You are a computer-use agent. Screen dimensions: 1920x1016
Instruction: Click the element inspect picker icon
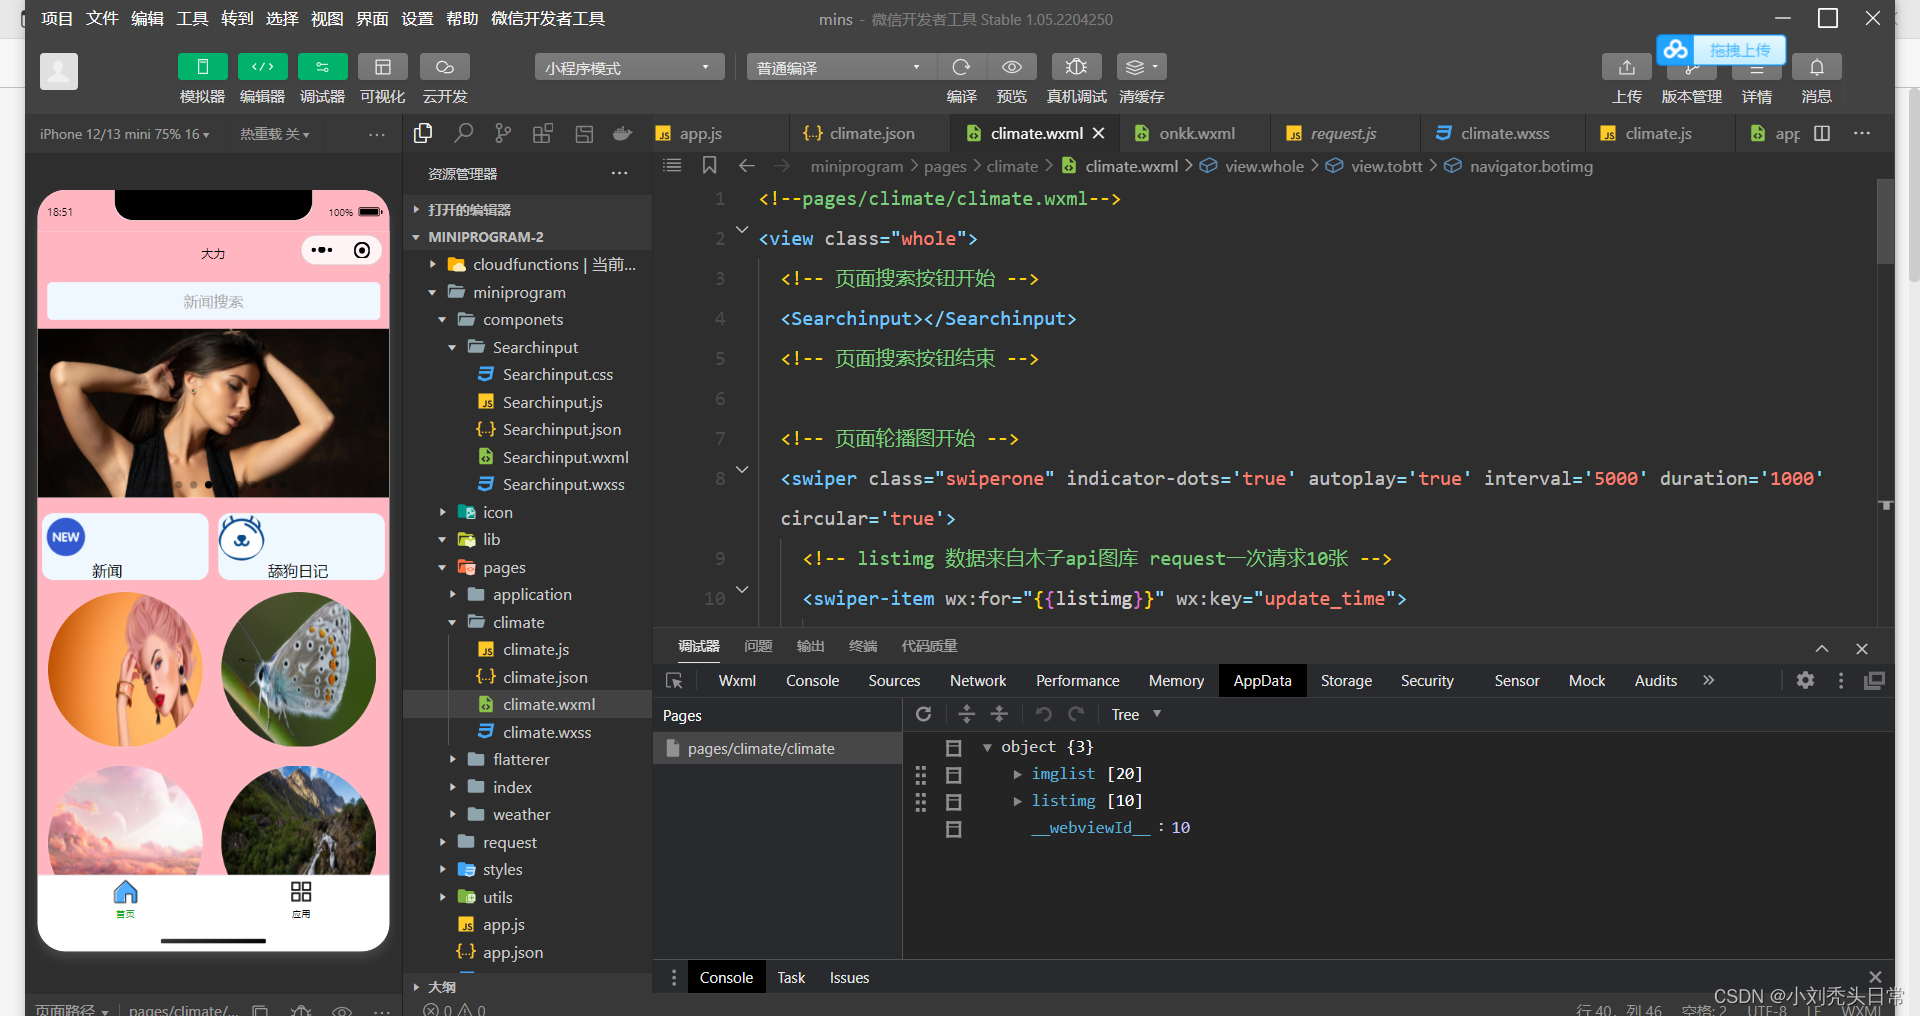(x=674, y=680)
